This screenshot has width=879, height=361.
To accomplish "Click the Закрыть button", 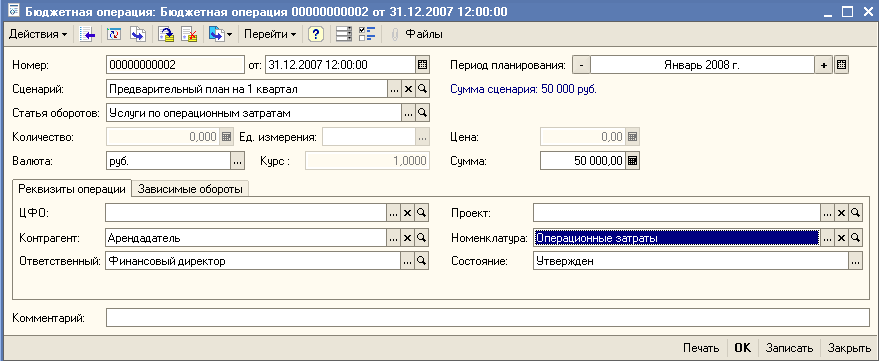I will tap(849, 348).
